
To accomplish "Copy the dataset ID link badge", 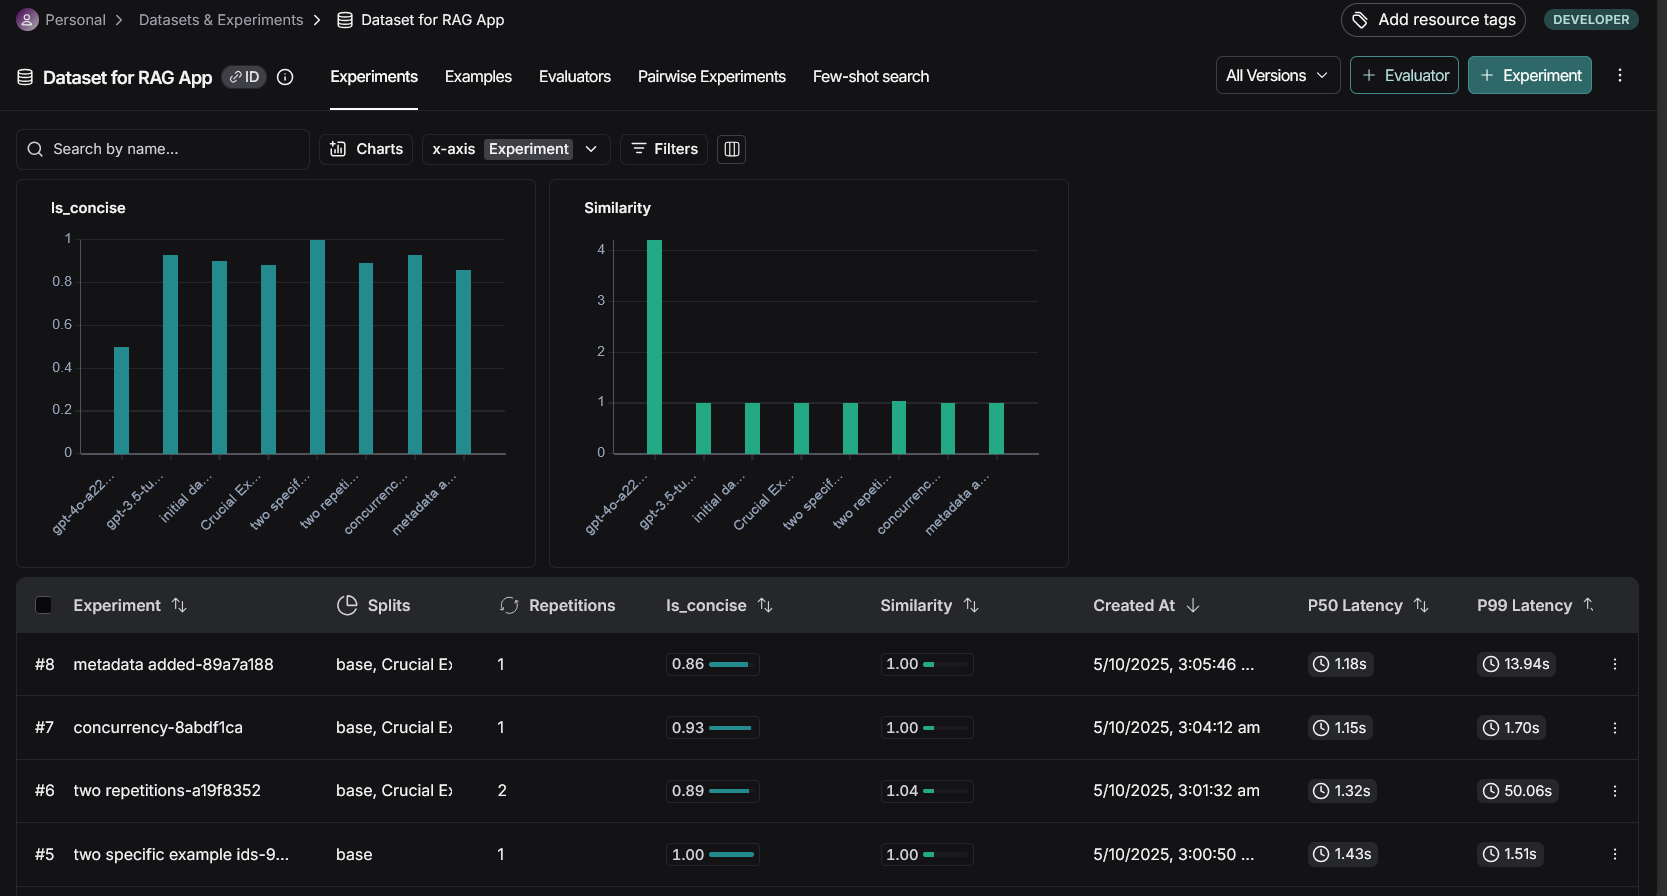I will coord(244,77).
